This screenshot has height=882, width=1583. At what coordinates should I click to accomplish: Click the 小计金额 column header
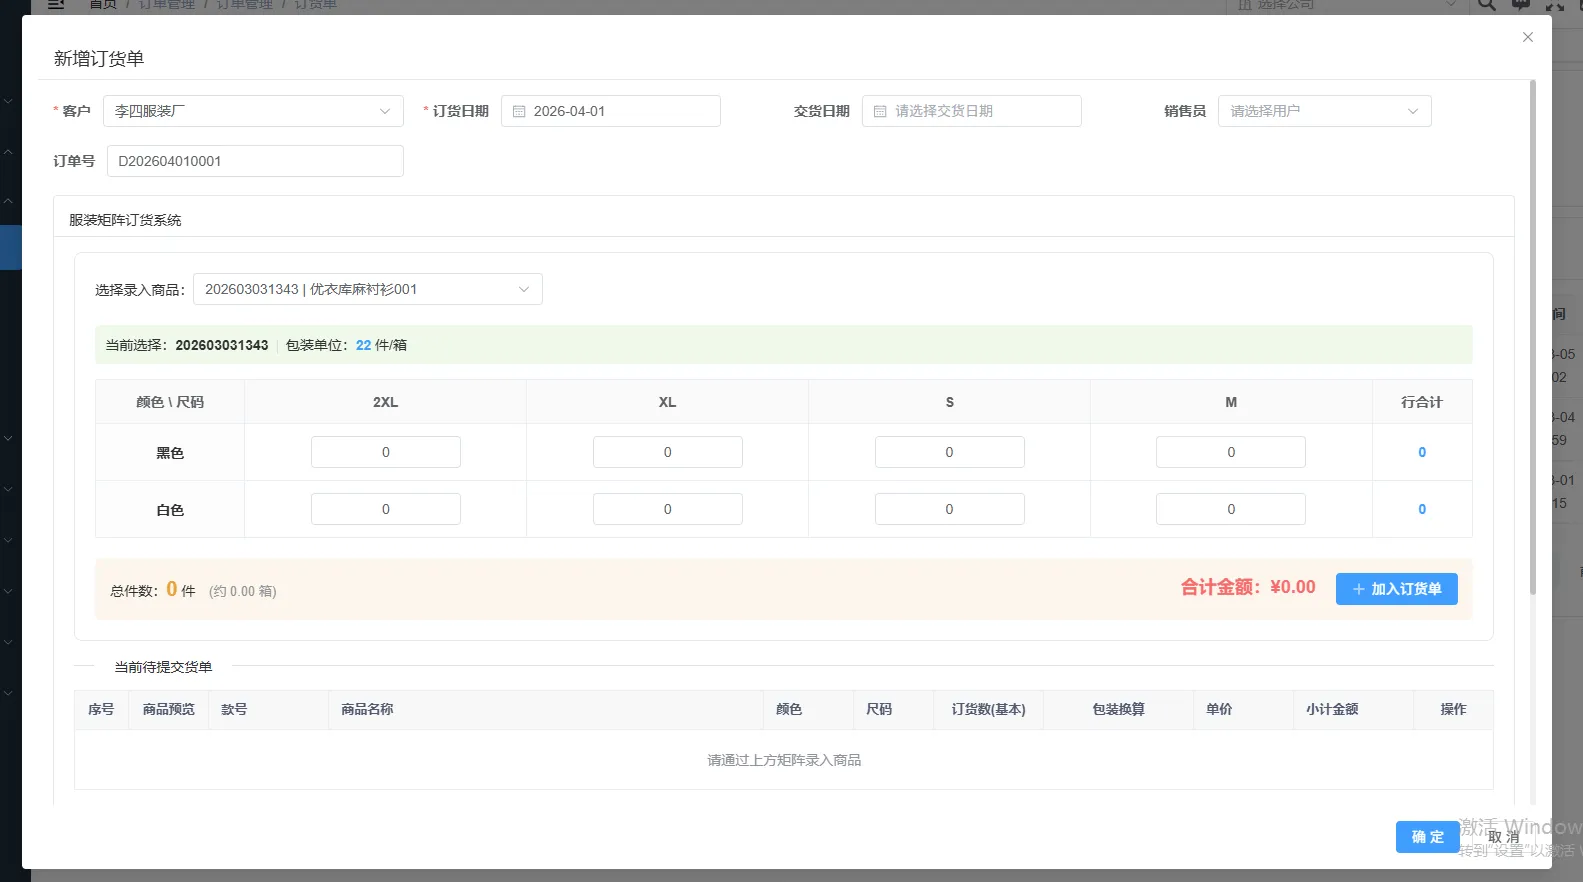1331,709
